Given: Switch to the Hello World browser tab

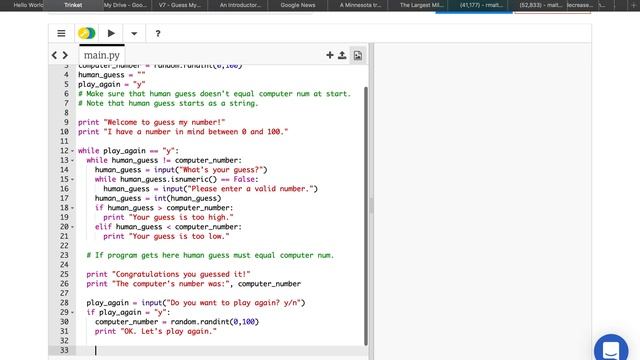Looking at the screenshot, I should 28,5.
